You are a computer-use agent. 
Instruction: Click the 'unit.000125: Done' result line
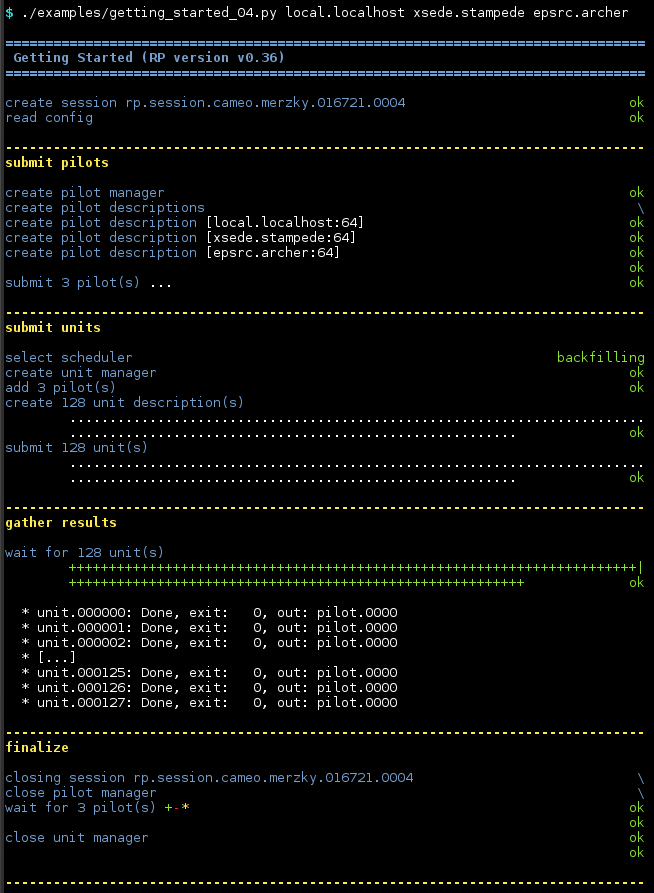pos(210,673)
